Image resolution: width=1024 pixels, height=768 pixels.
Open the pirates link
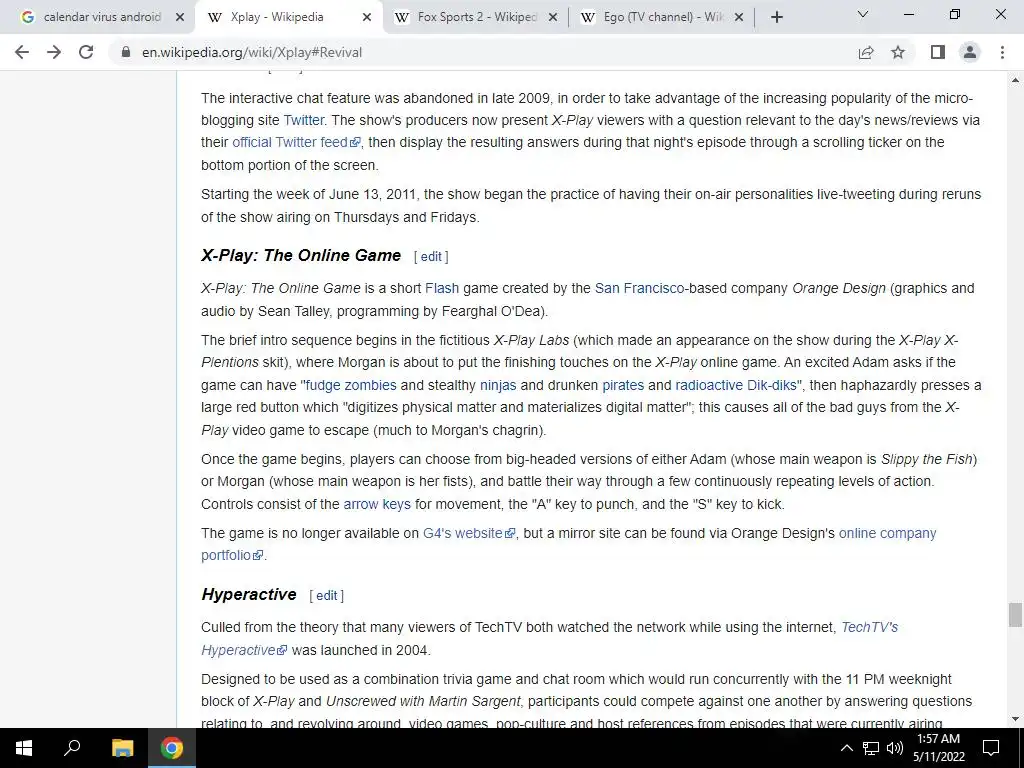[623, 385]
